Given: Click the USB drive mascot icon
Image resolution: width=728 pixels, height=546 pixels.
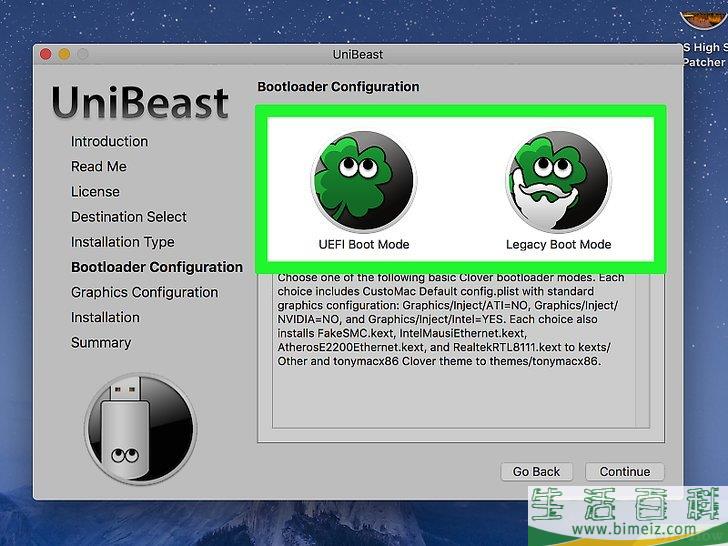Looking at the screenshot, I should point(141,429).
